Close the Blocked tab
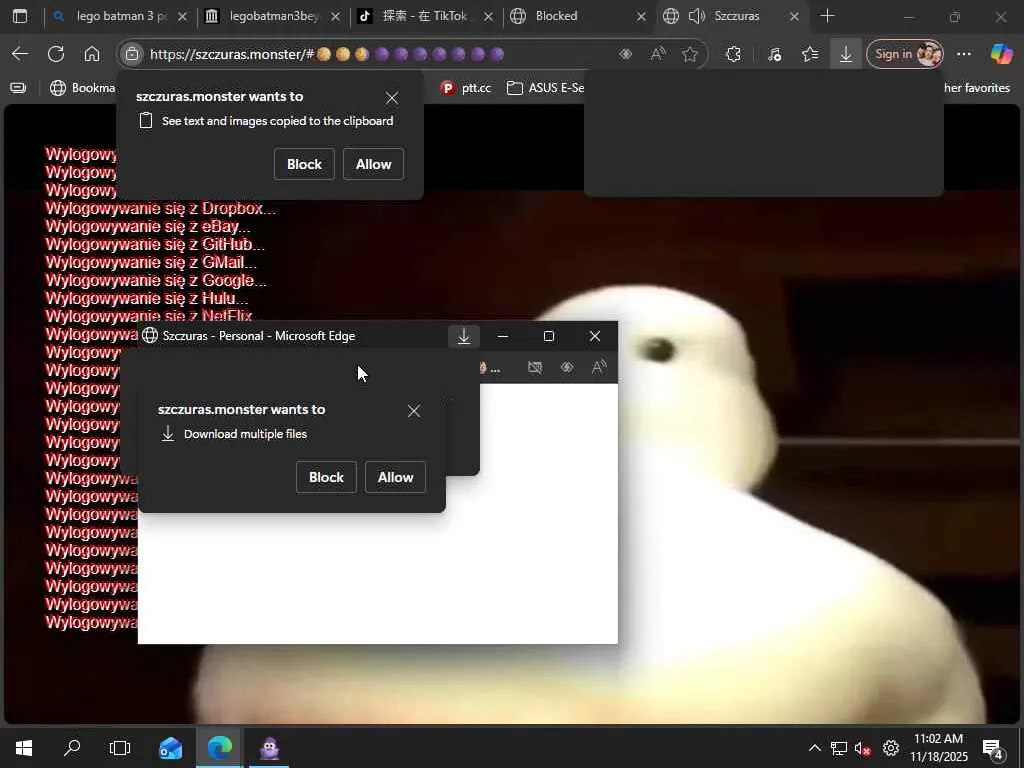Screen dimensions: 1024x768 pyautogui.click(x=641, y=16)
